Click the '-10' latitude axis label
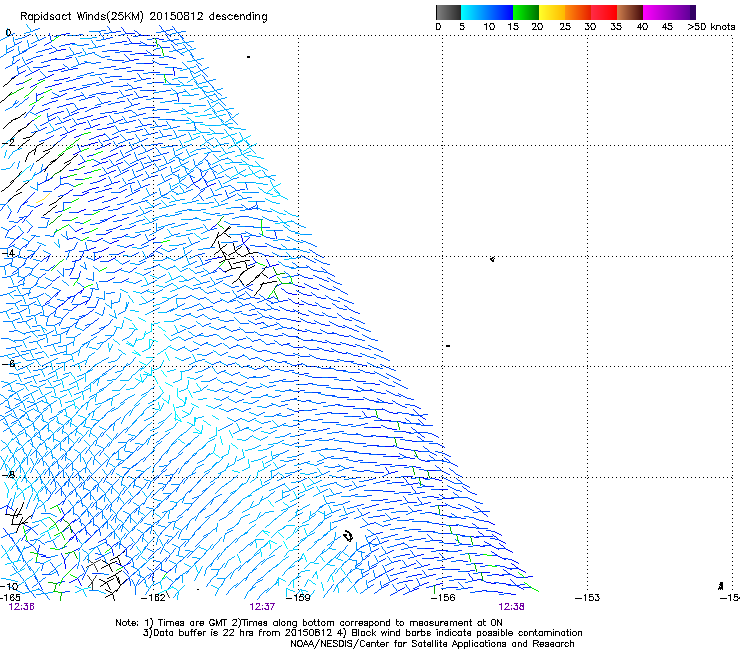This screenshot has height=650, width=740. tap(9, 586)
